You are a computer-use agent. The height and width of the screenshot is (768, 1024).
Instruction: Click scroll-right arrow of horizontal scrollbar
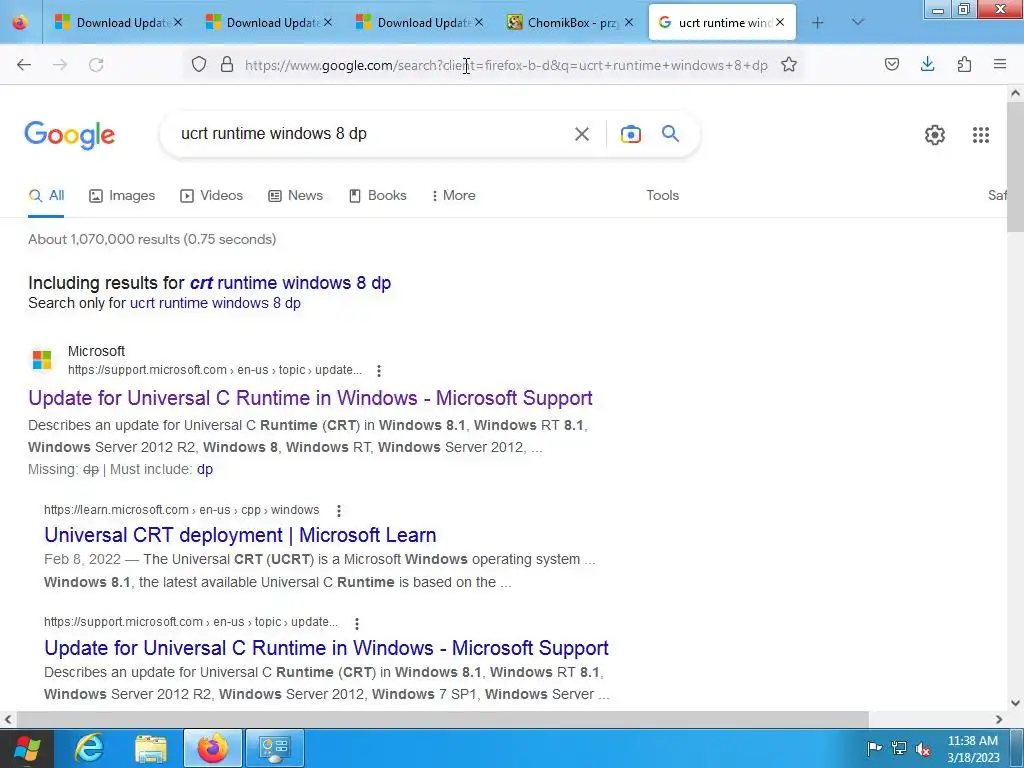(999, 719)
